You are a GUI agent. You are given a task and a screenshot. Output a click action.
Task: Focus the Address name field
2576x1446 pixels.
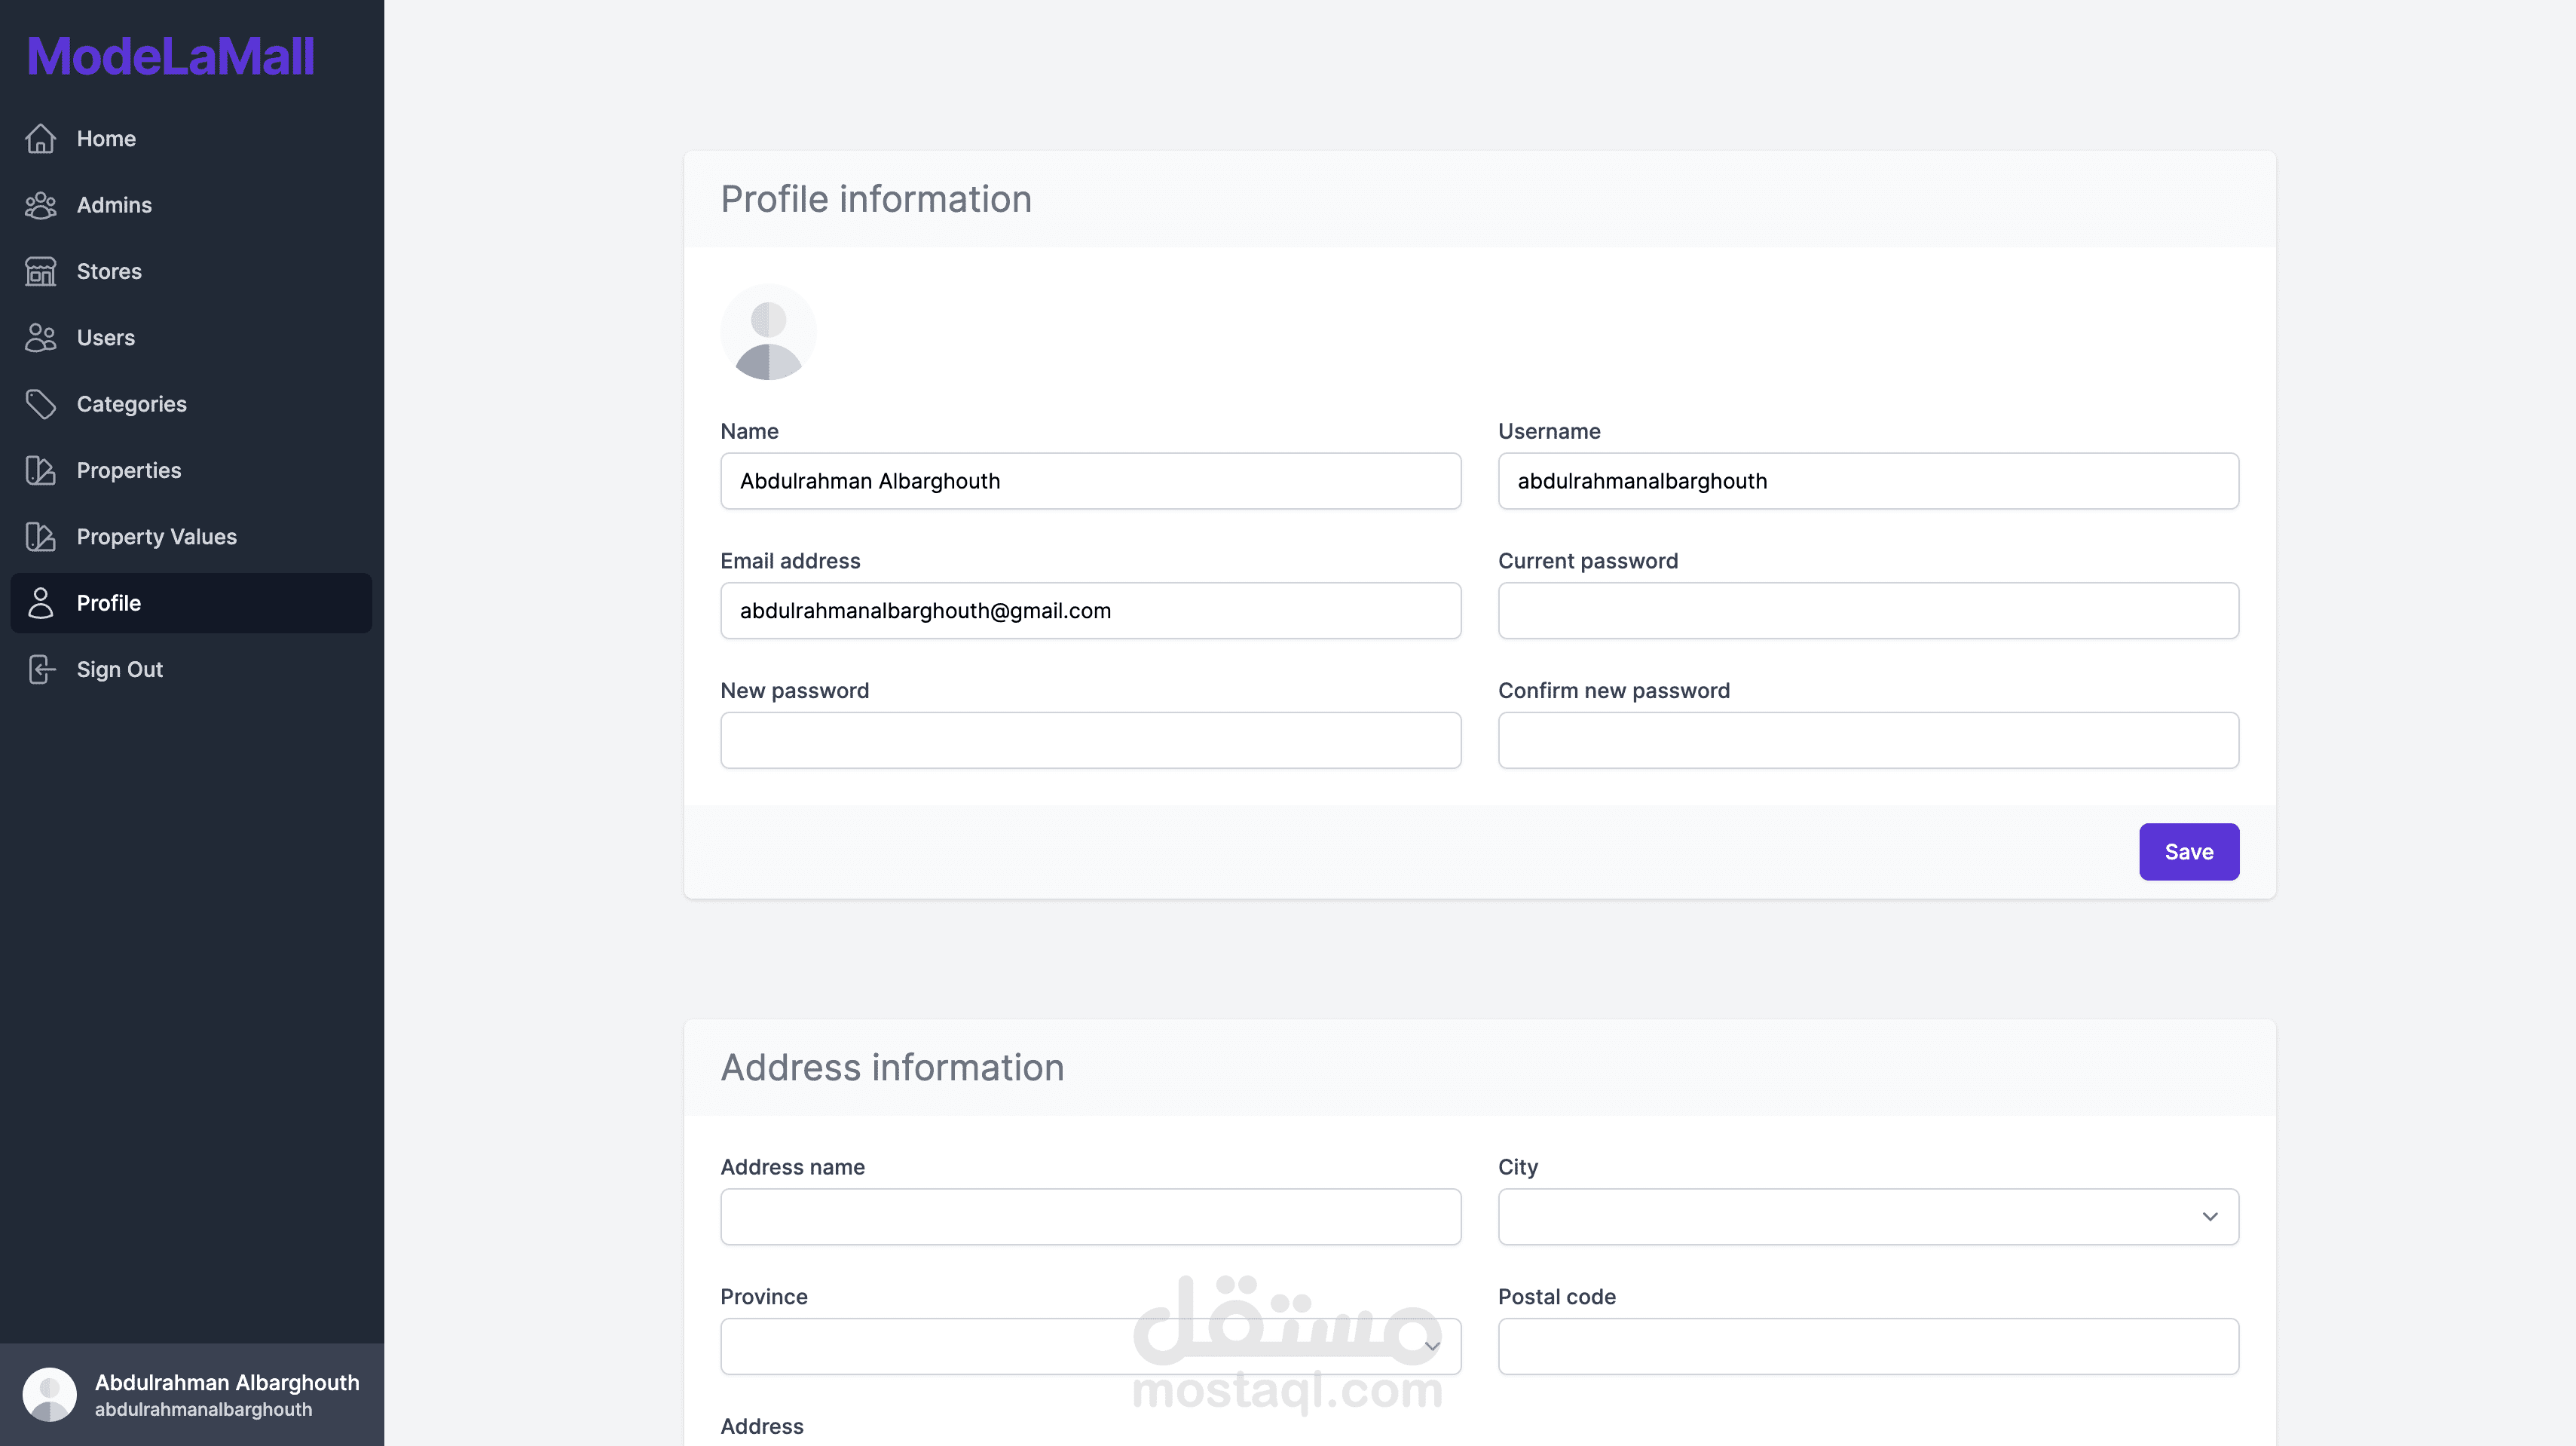coord(1090,1216)
